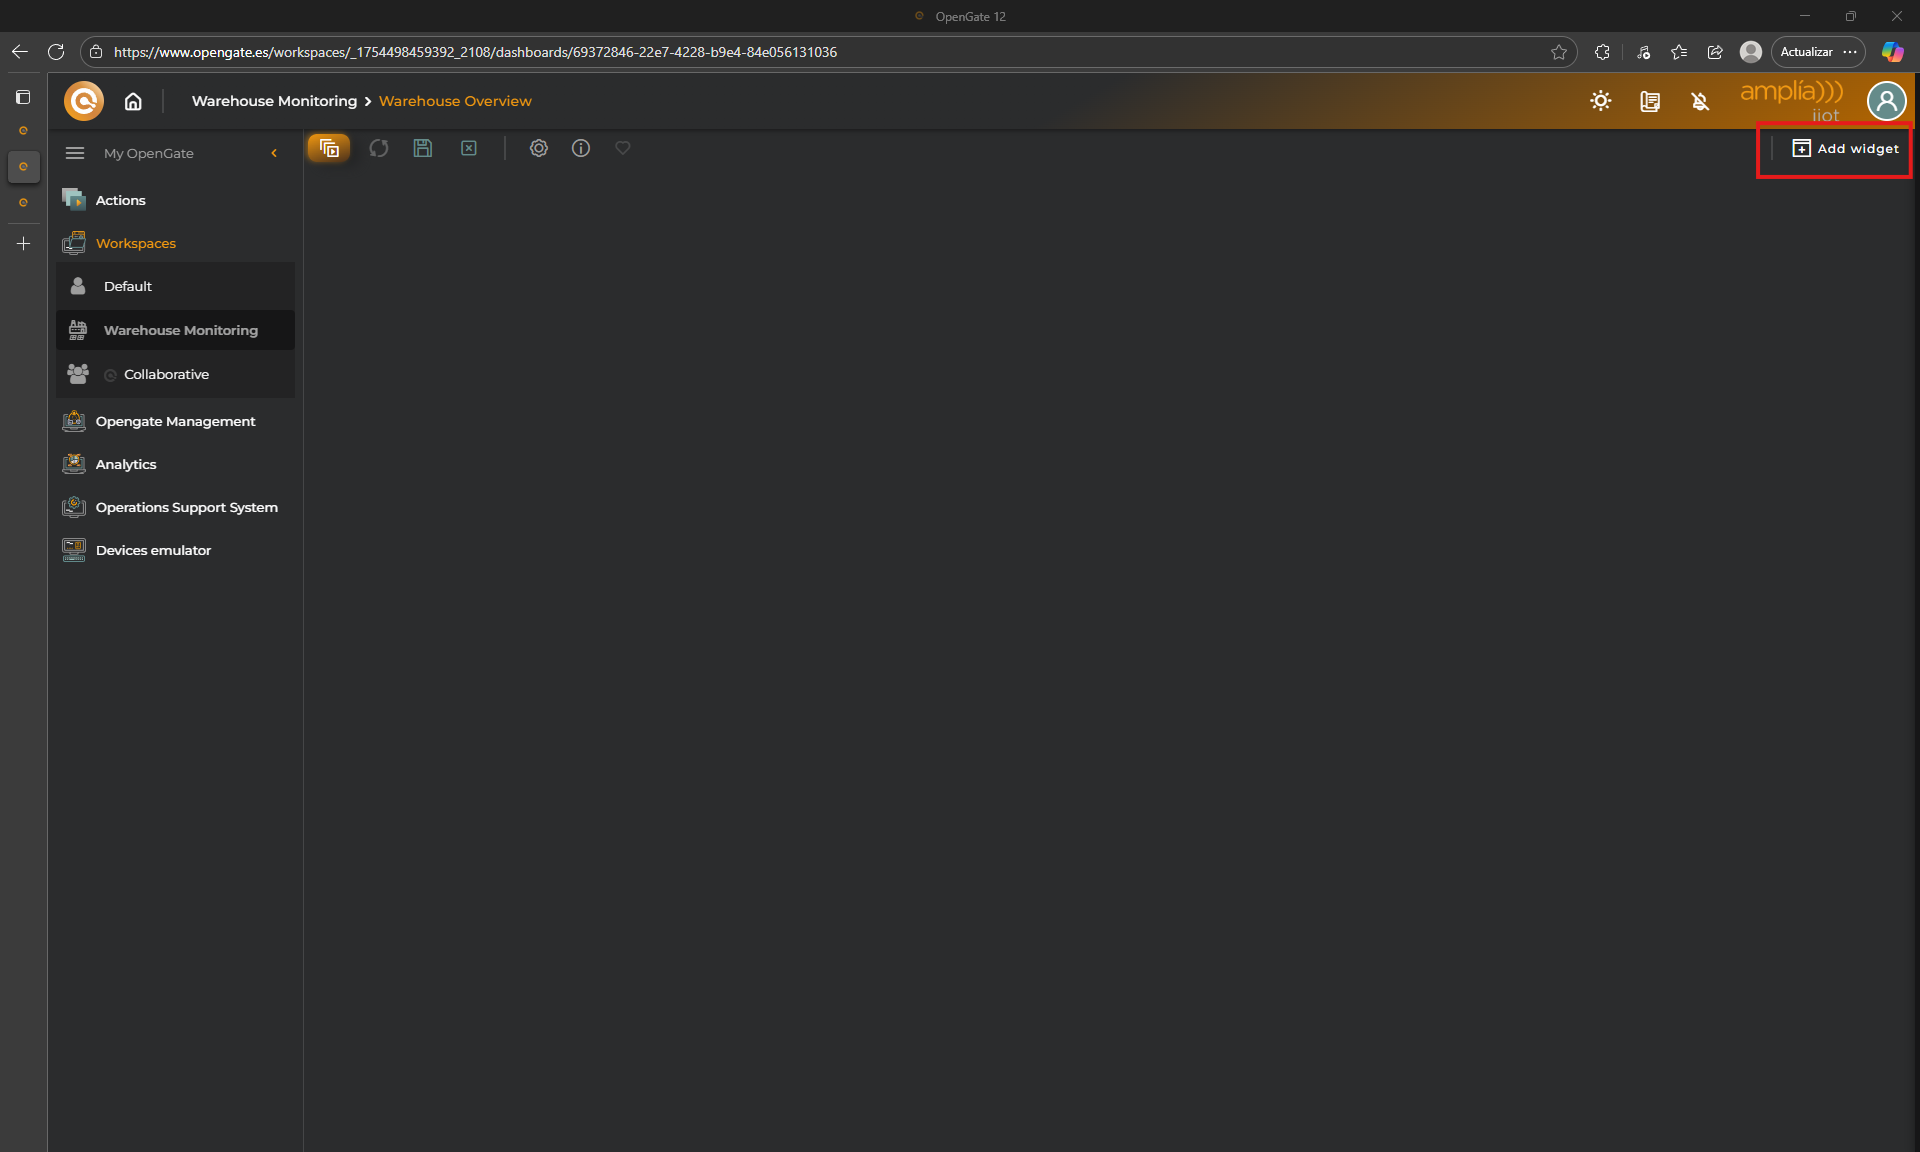Collapse the Workspaces sidebar section
1920x1152 pixels.
pos(136,243)
